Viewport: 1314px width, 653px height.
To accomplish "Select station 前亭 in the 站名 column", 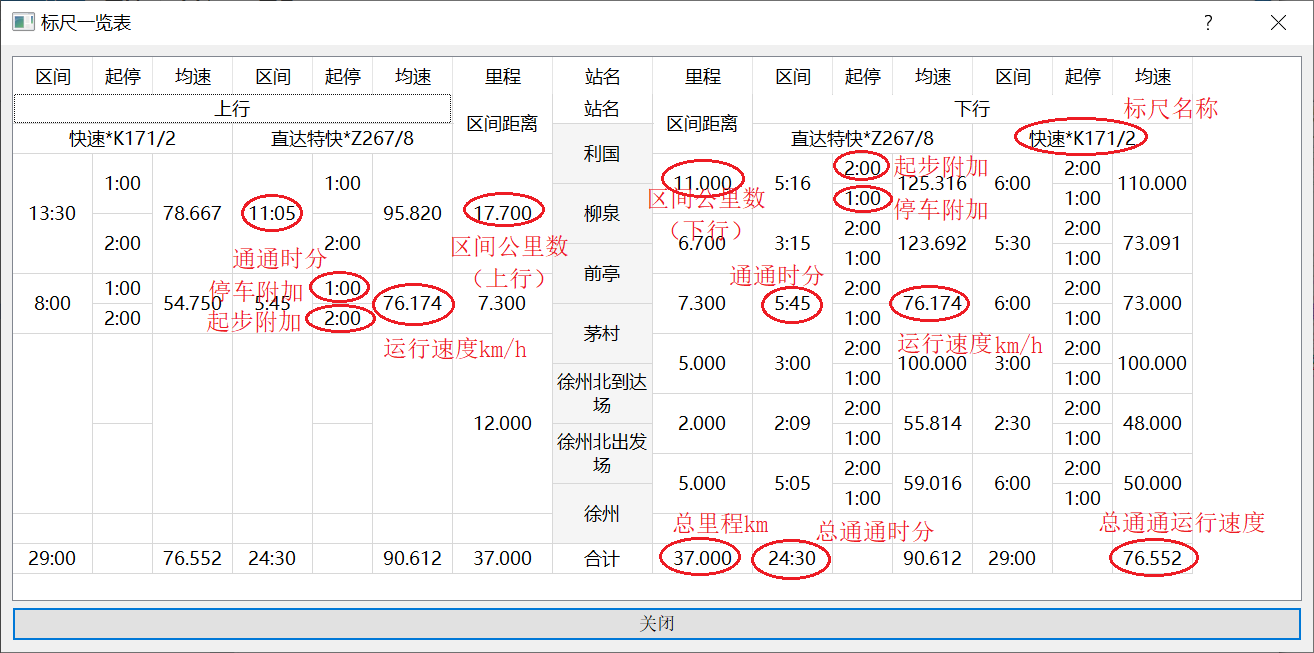I will tap(602, 274).
